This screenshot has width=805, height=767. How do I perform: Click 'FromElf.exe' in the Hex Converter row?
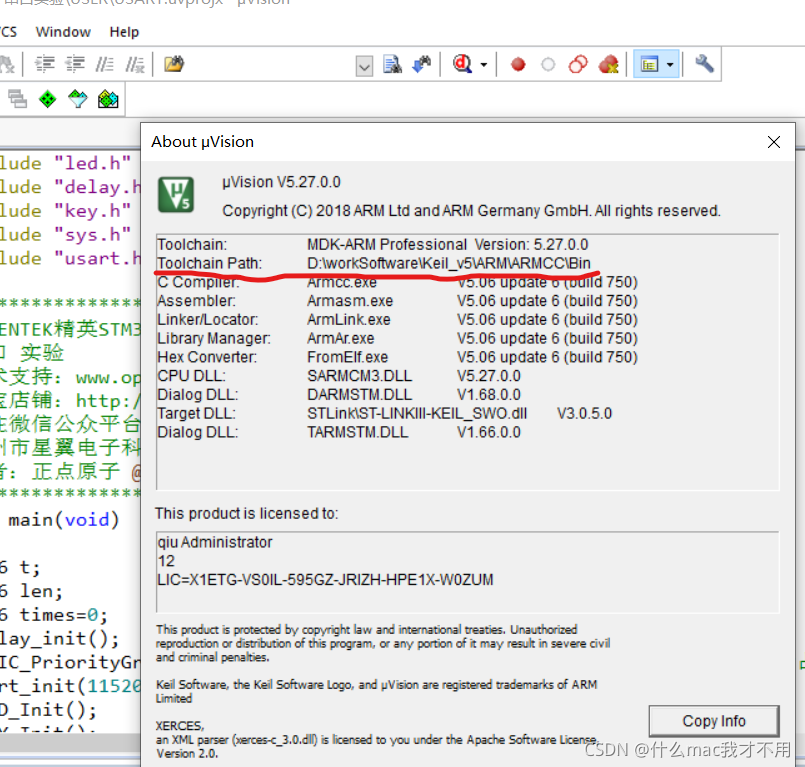pos(348,357)
